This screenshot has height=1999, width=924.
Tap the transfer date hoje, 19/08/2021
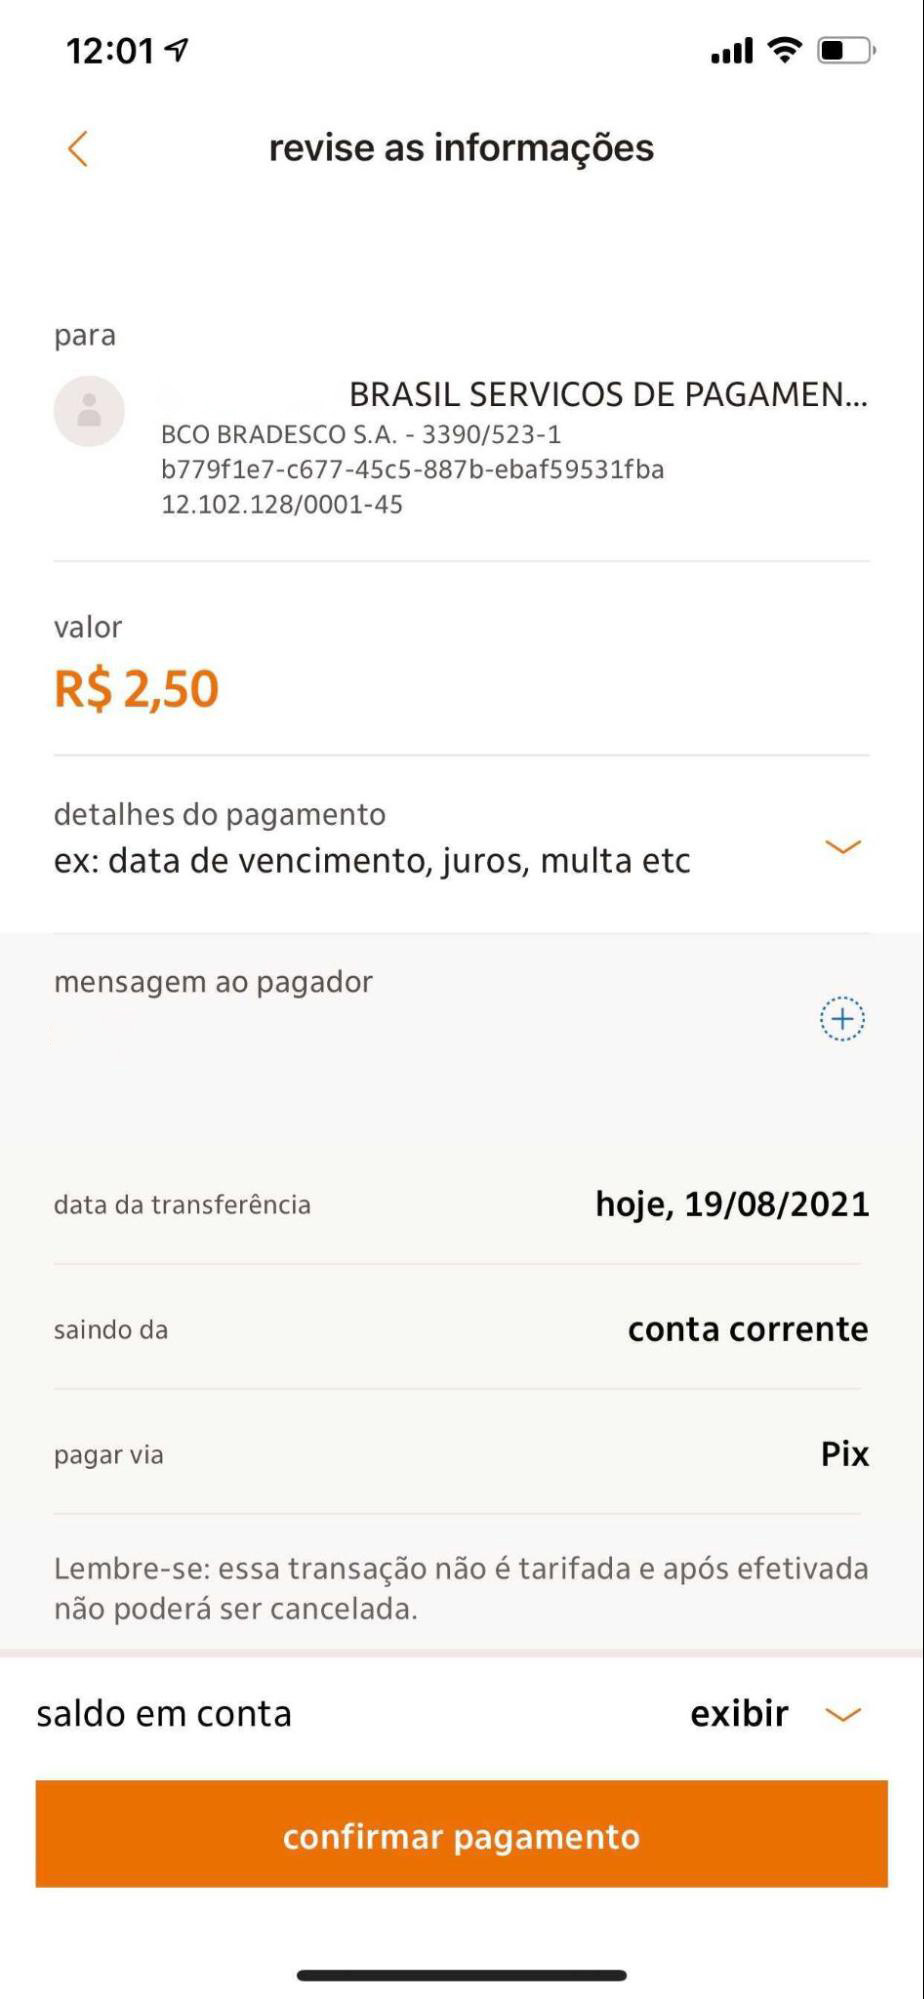point(732,1204)
